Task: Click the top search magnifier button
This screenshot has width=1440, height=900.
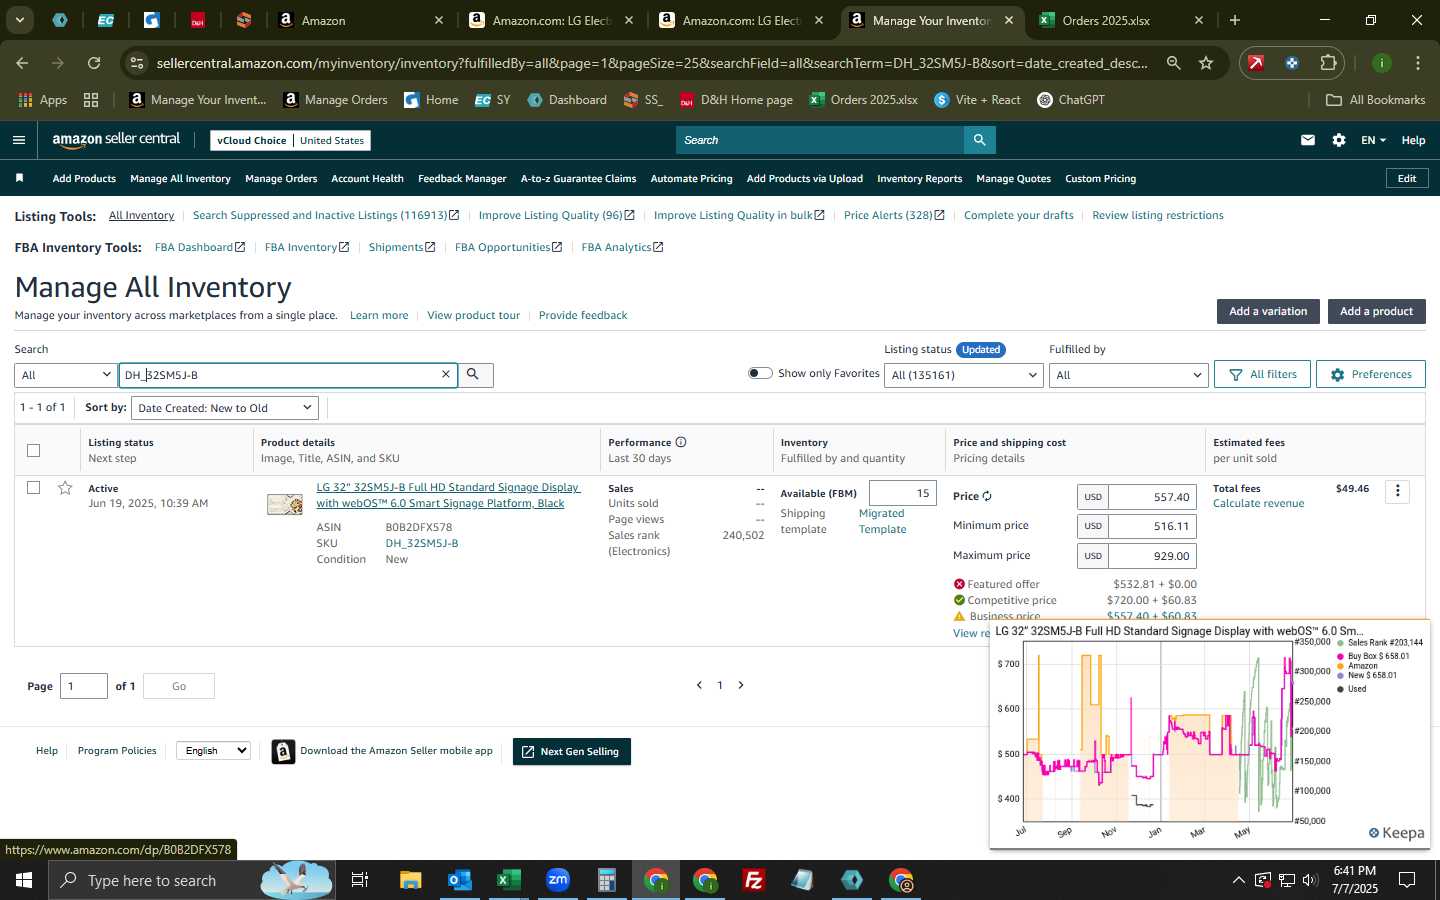Action: pos(980,140)
